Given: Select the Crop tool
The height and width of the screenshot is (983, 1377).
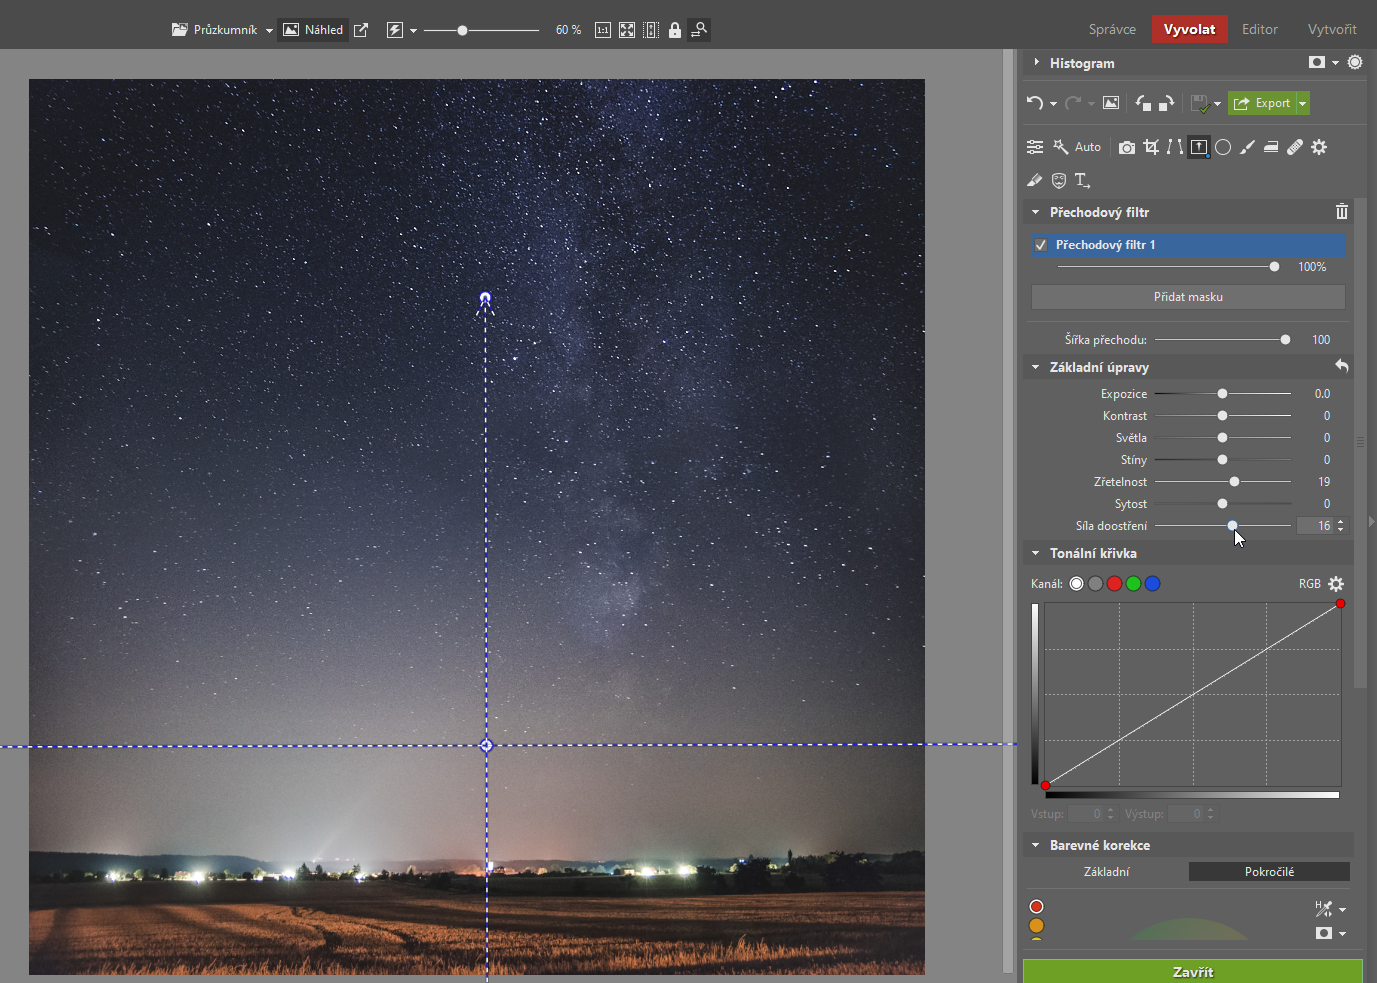Looking at the screenshot, I should pos(1151,147).
